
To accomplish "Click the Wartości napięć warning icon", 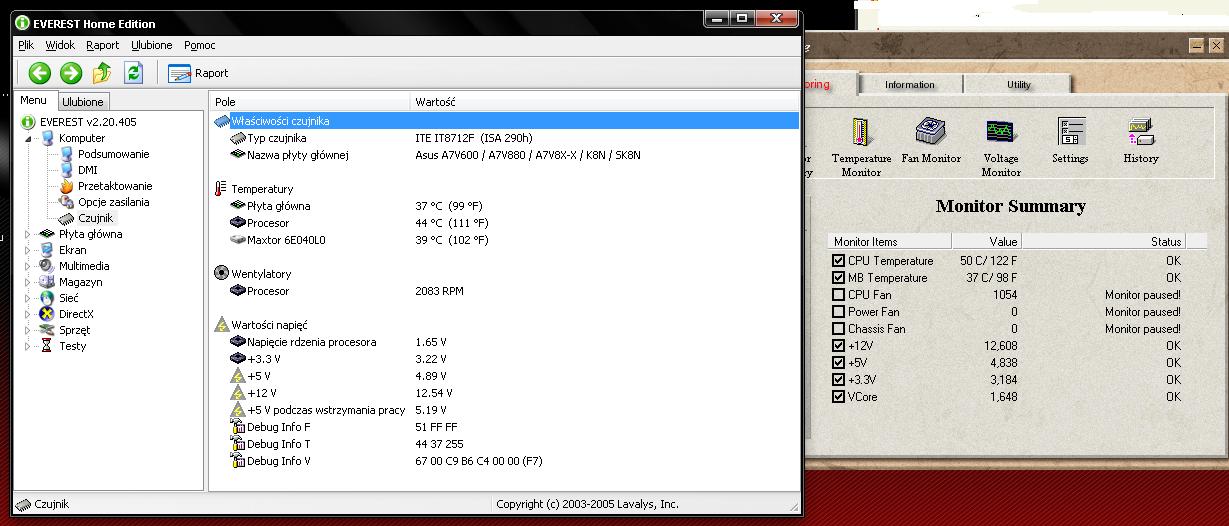I will (221, 325).
